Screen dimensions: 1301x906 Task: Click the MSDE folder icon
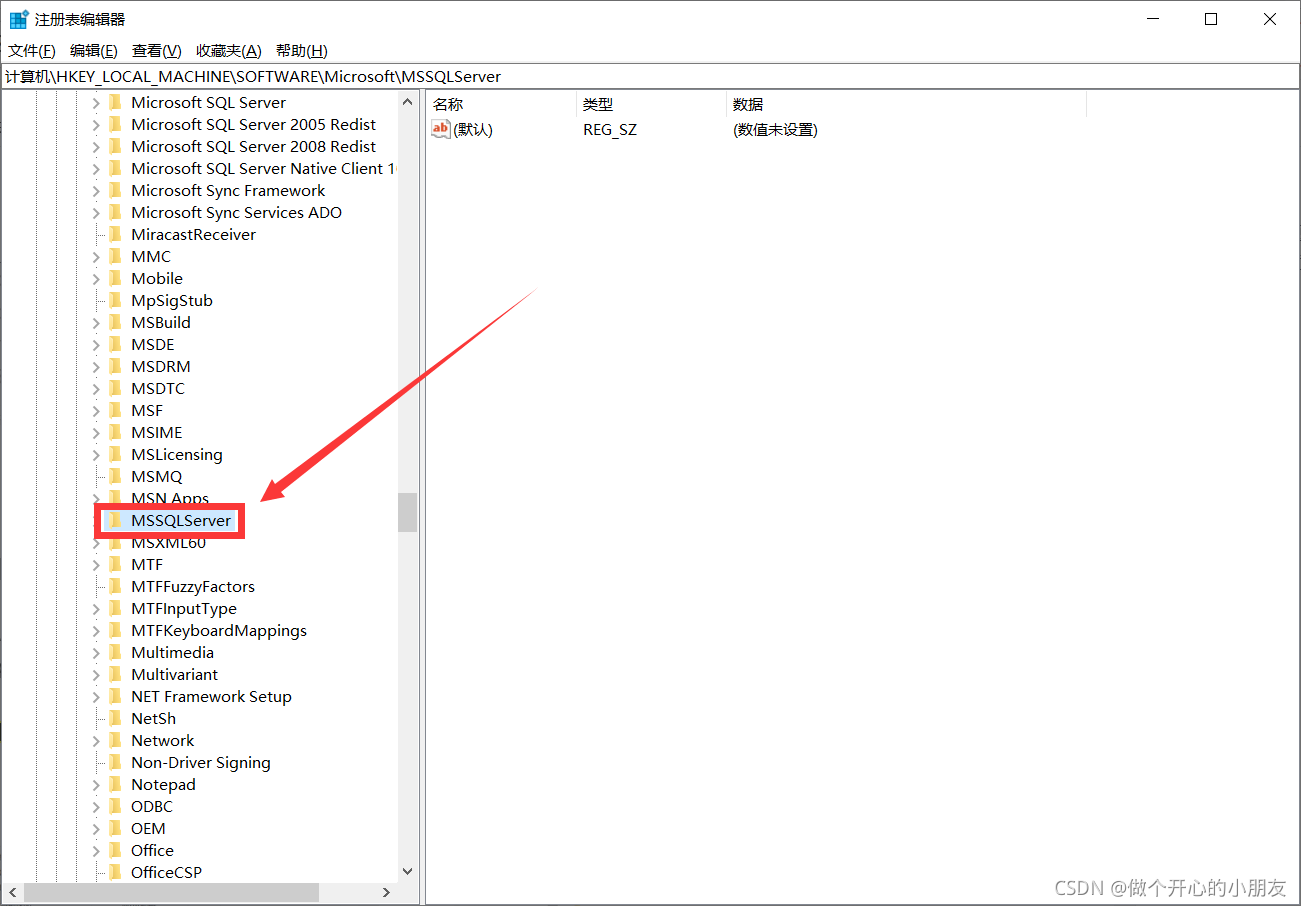click(x=116, y=344)
